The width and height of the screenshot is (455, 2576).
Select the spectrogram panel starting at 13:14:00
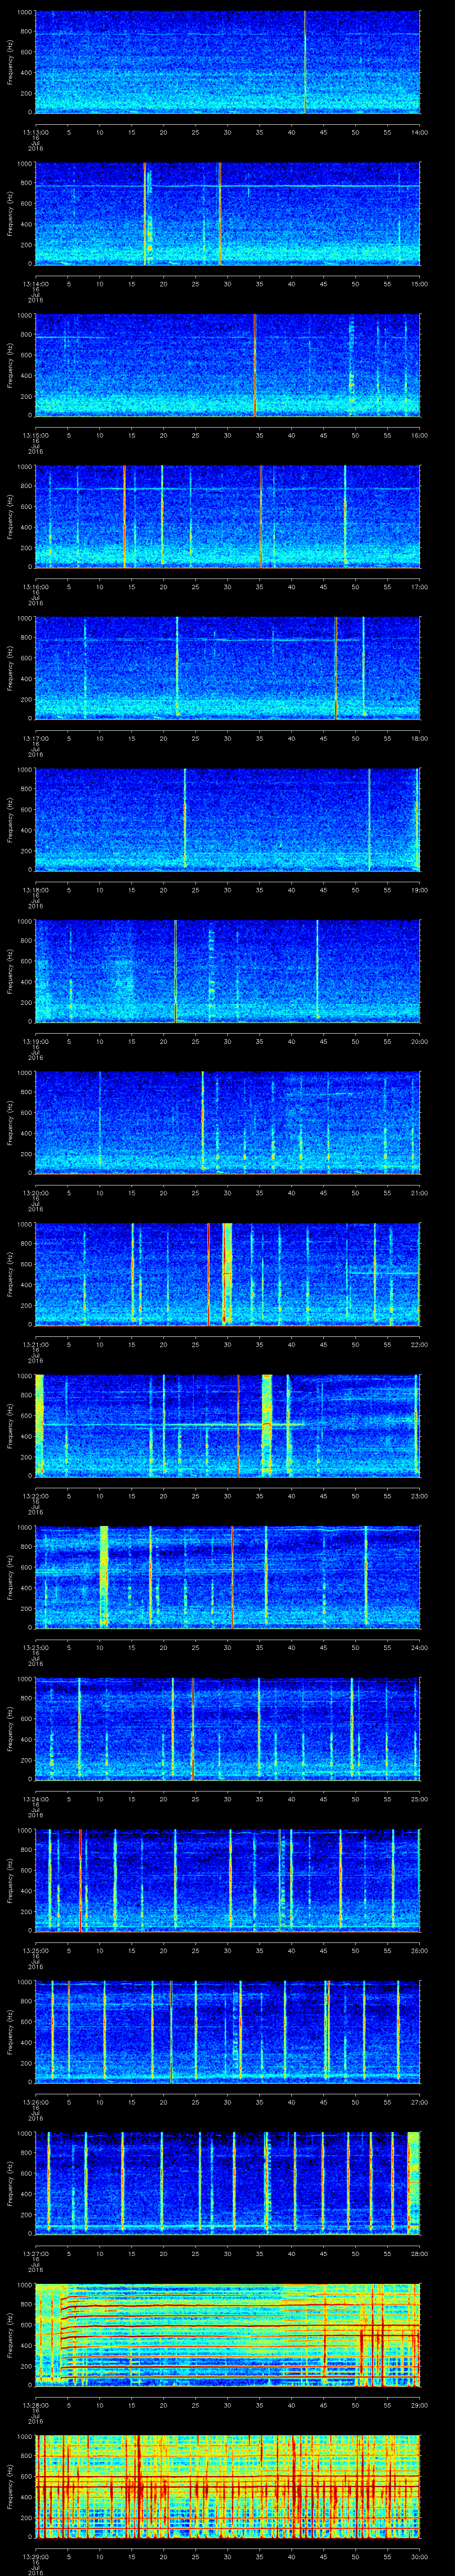pyautogui.click(x=228, y=214)
